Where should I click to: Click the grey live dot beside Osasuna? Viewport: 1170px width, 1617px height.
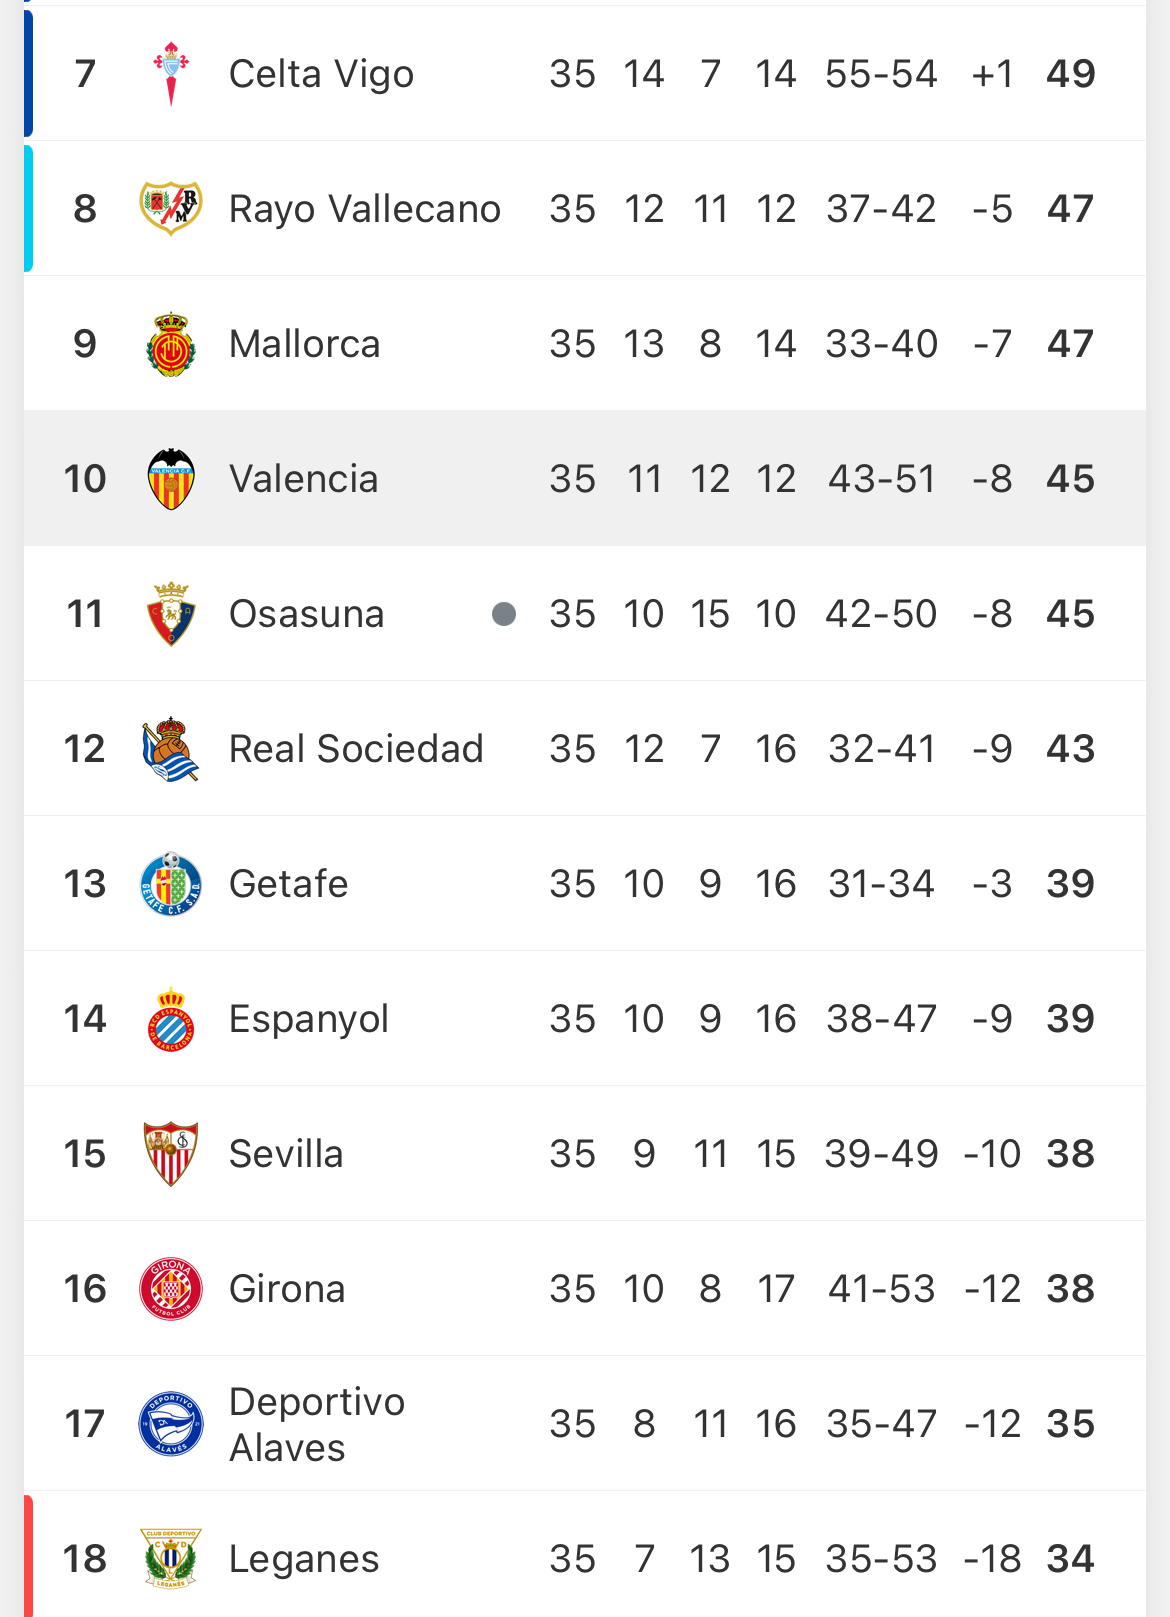pos(504,614)
